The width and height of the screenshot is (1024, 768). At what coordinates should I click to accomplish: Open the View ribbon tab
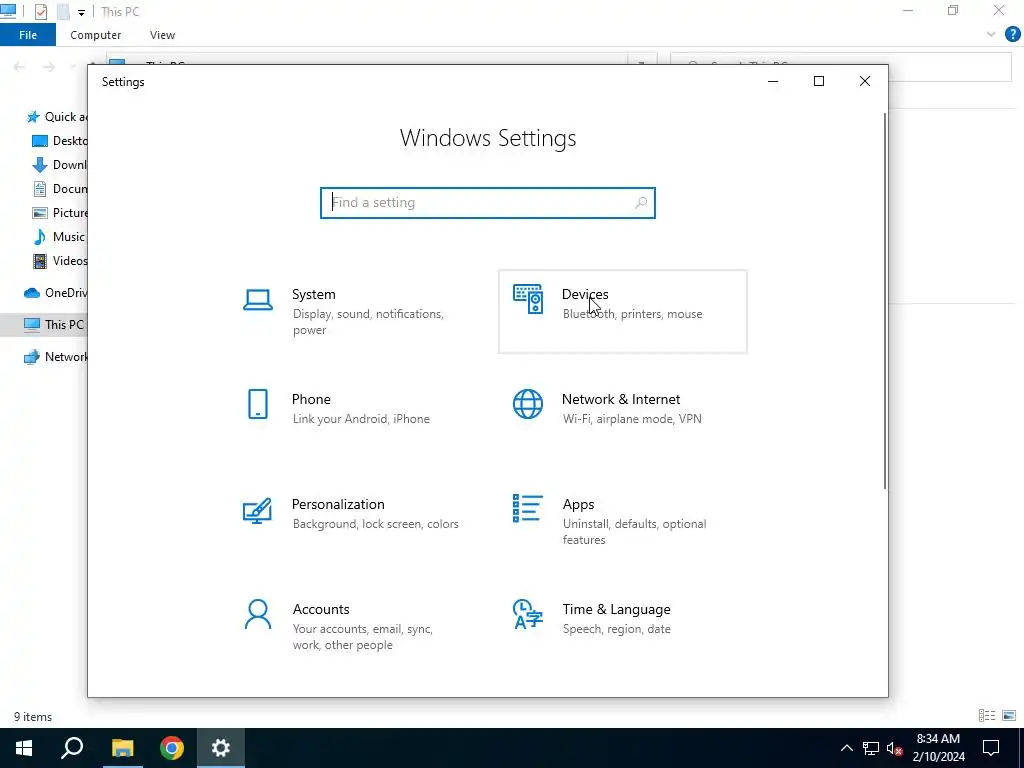162,35
